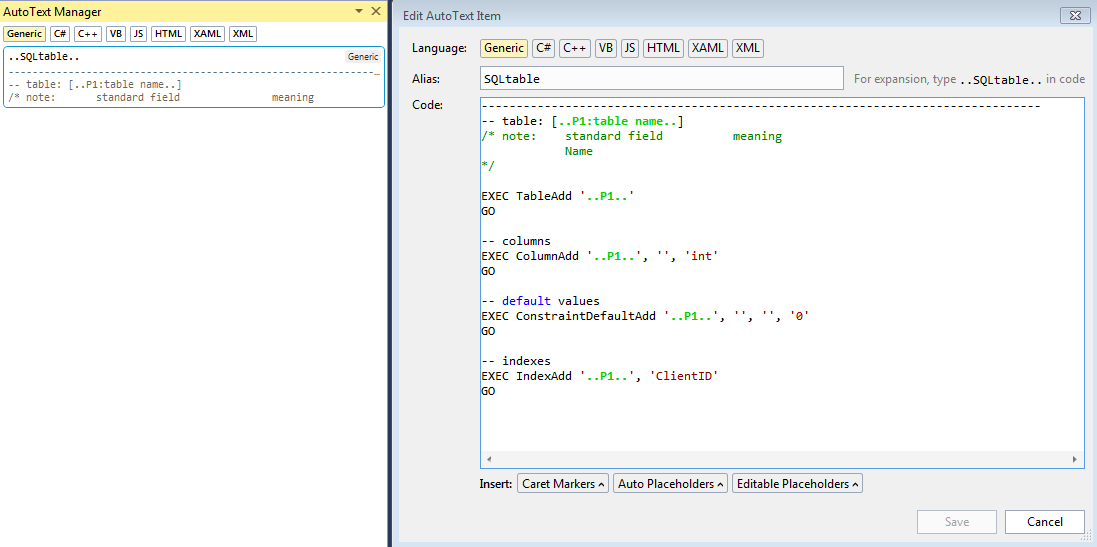Screen dimensions: 1097x547
Task: Click the EXEC IndexAdd line in code
Action: tap(600, 376)
